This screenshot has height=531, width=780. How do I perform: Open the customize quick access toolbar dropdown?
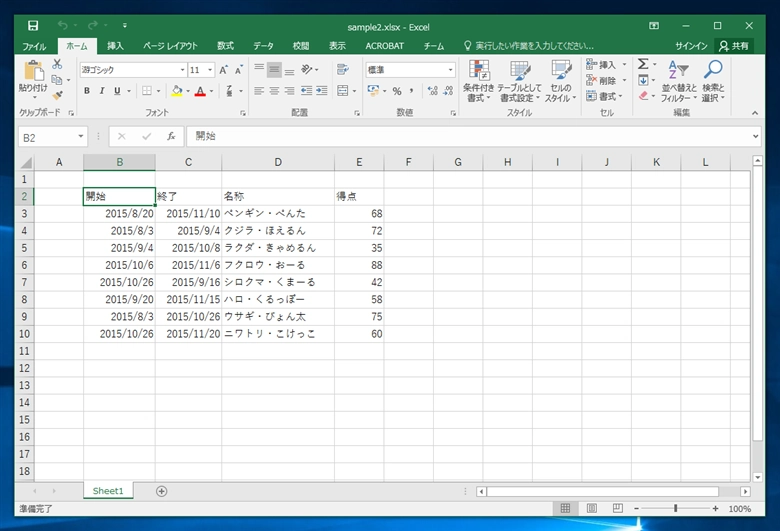(124, 25)
